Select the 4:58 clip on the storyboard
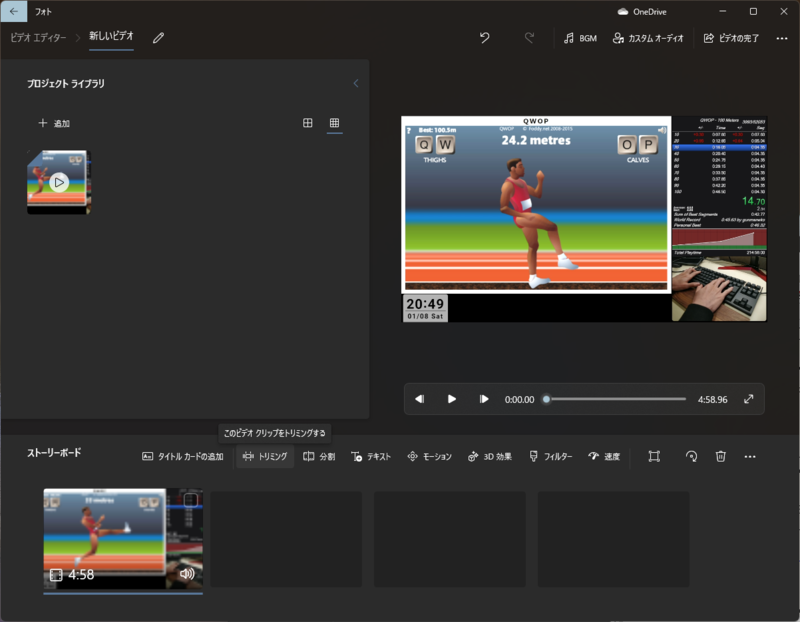Image resolution: width=800 pixels, height=622 pixels. click(x=123, y=539)
